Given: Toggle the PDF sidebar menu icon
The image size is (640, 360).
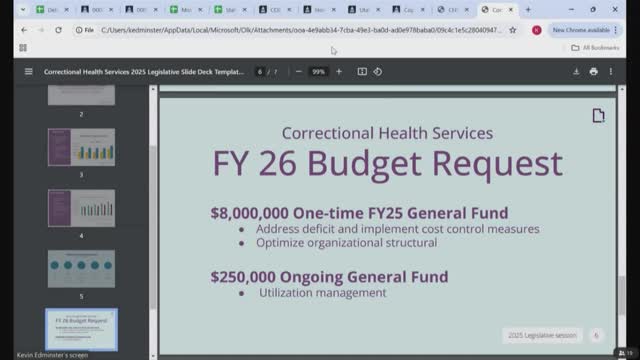Looking at the screenshot, I should click(x=29, y=72).
